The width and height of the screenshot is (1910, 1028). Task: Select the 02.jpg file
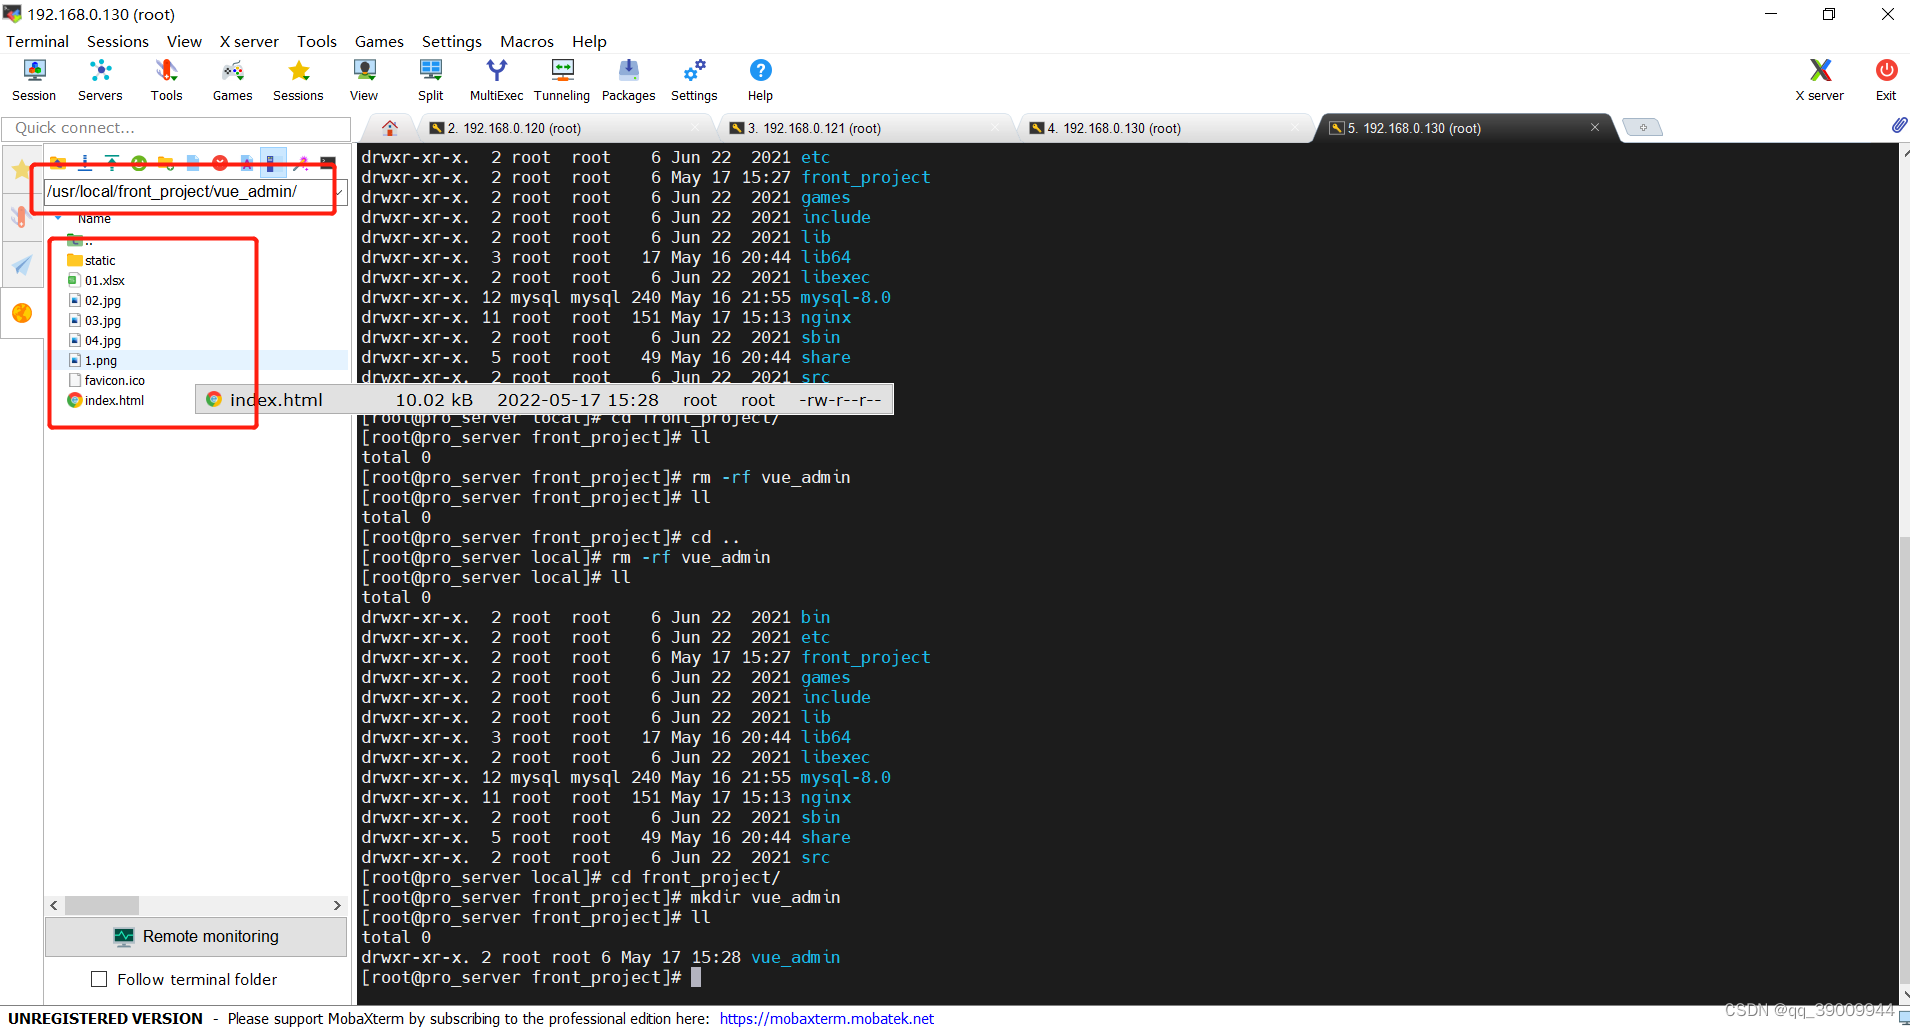[94, 300]
